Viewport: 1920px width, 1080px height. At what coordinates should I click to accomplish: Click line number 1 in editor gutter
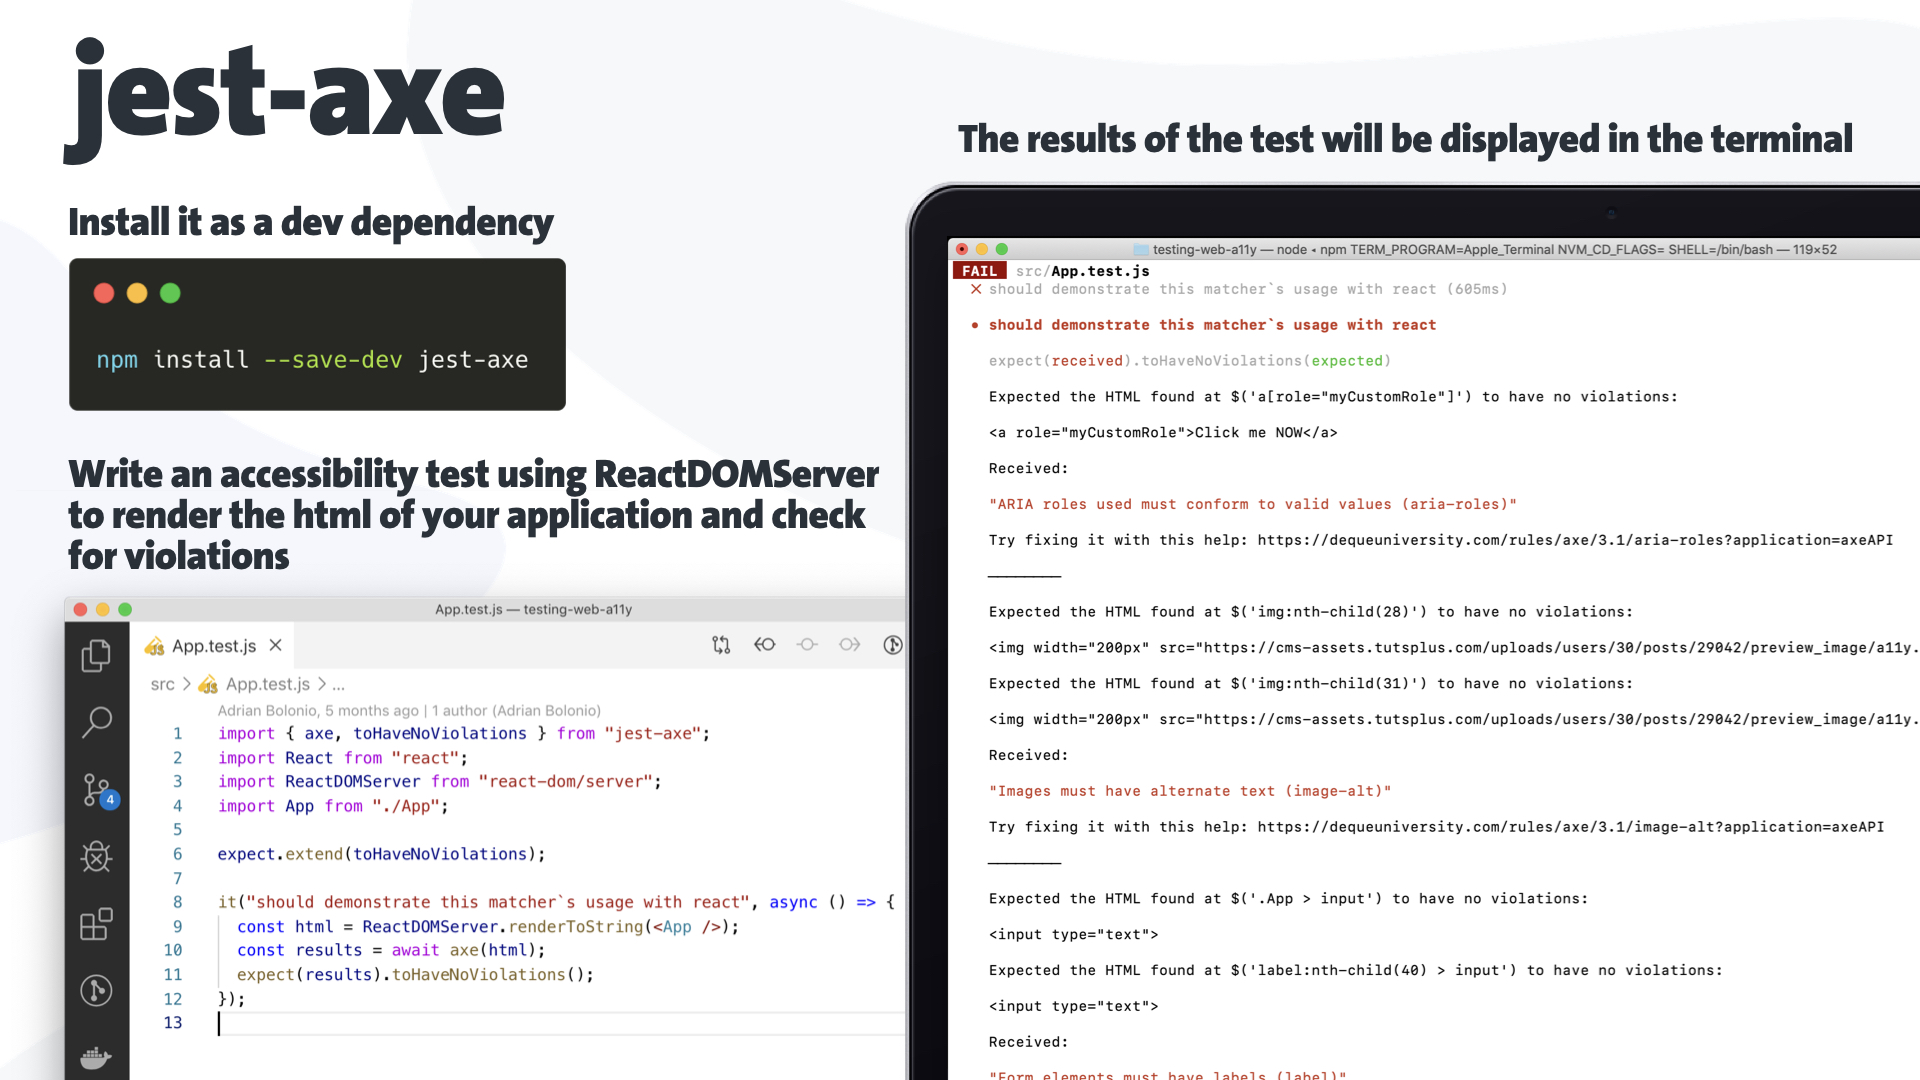click(x=177, y=734)
